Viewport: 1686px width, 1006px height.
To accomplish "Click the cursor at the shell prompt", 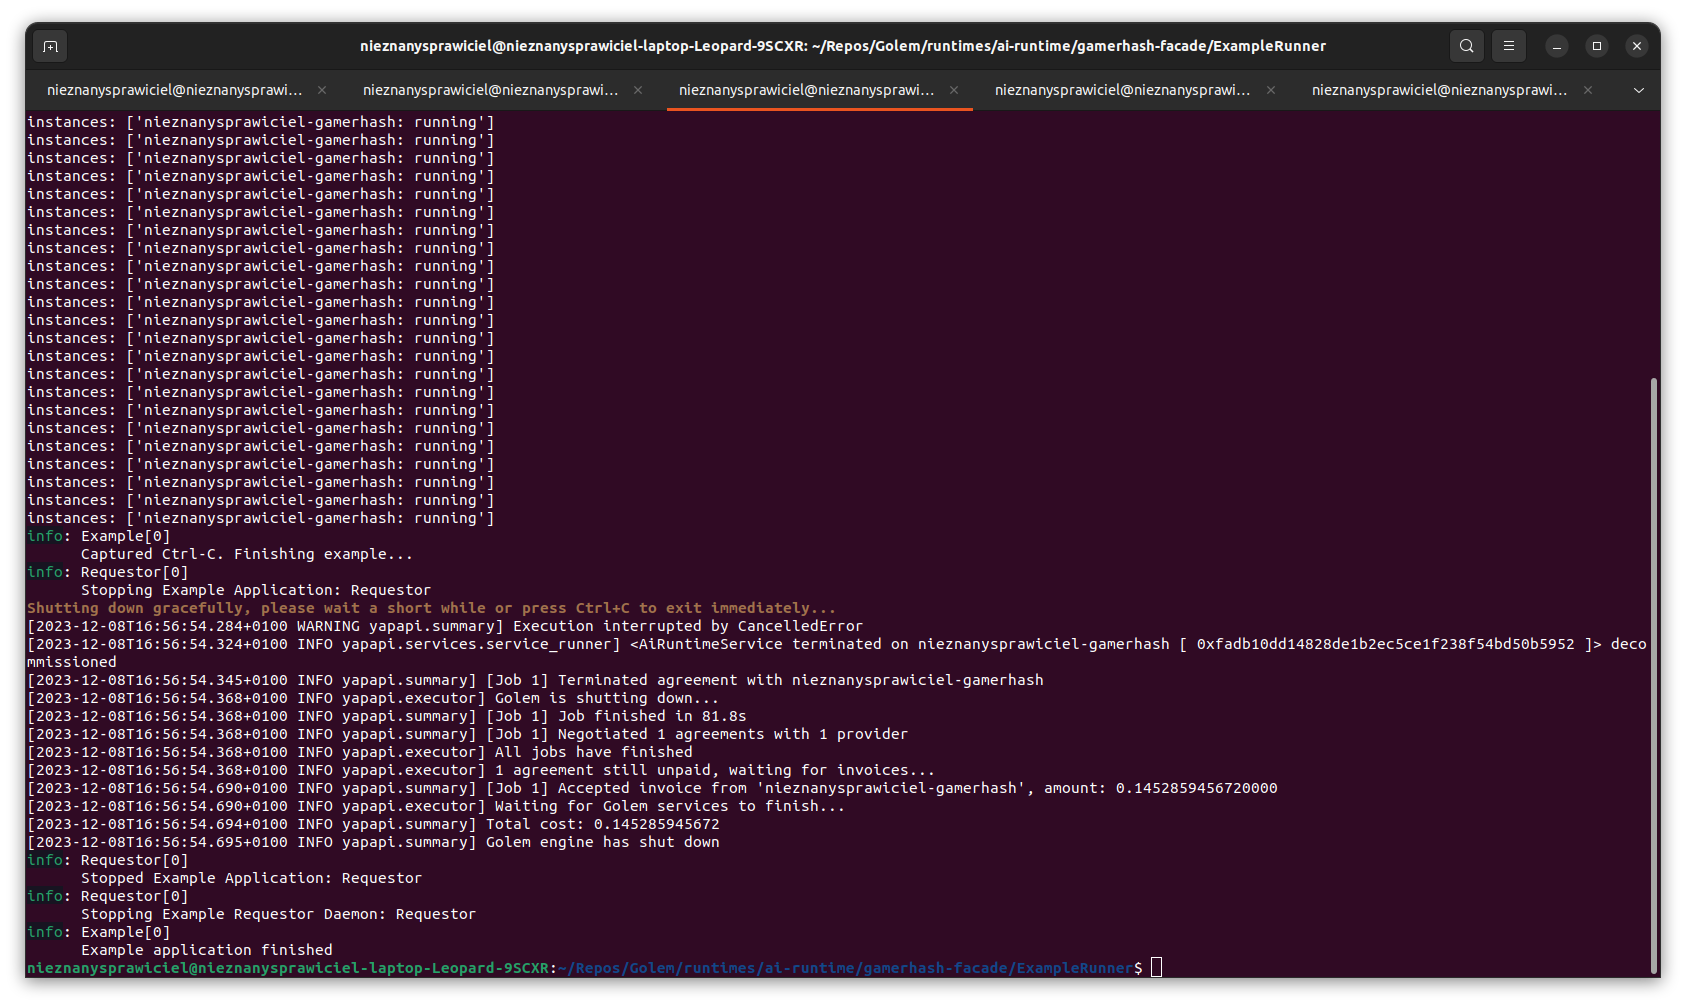I will [x=1156, y=967].
